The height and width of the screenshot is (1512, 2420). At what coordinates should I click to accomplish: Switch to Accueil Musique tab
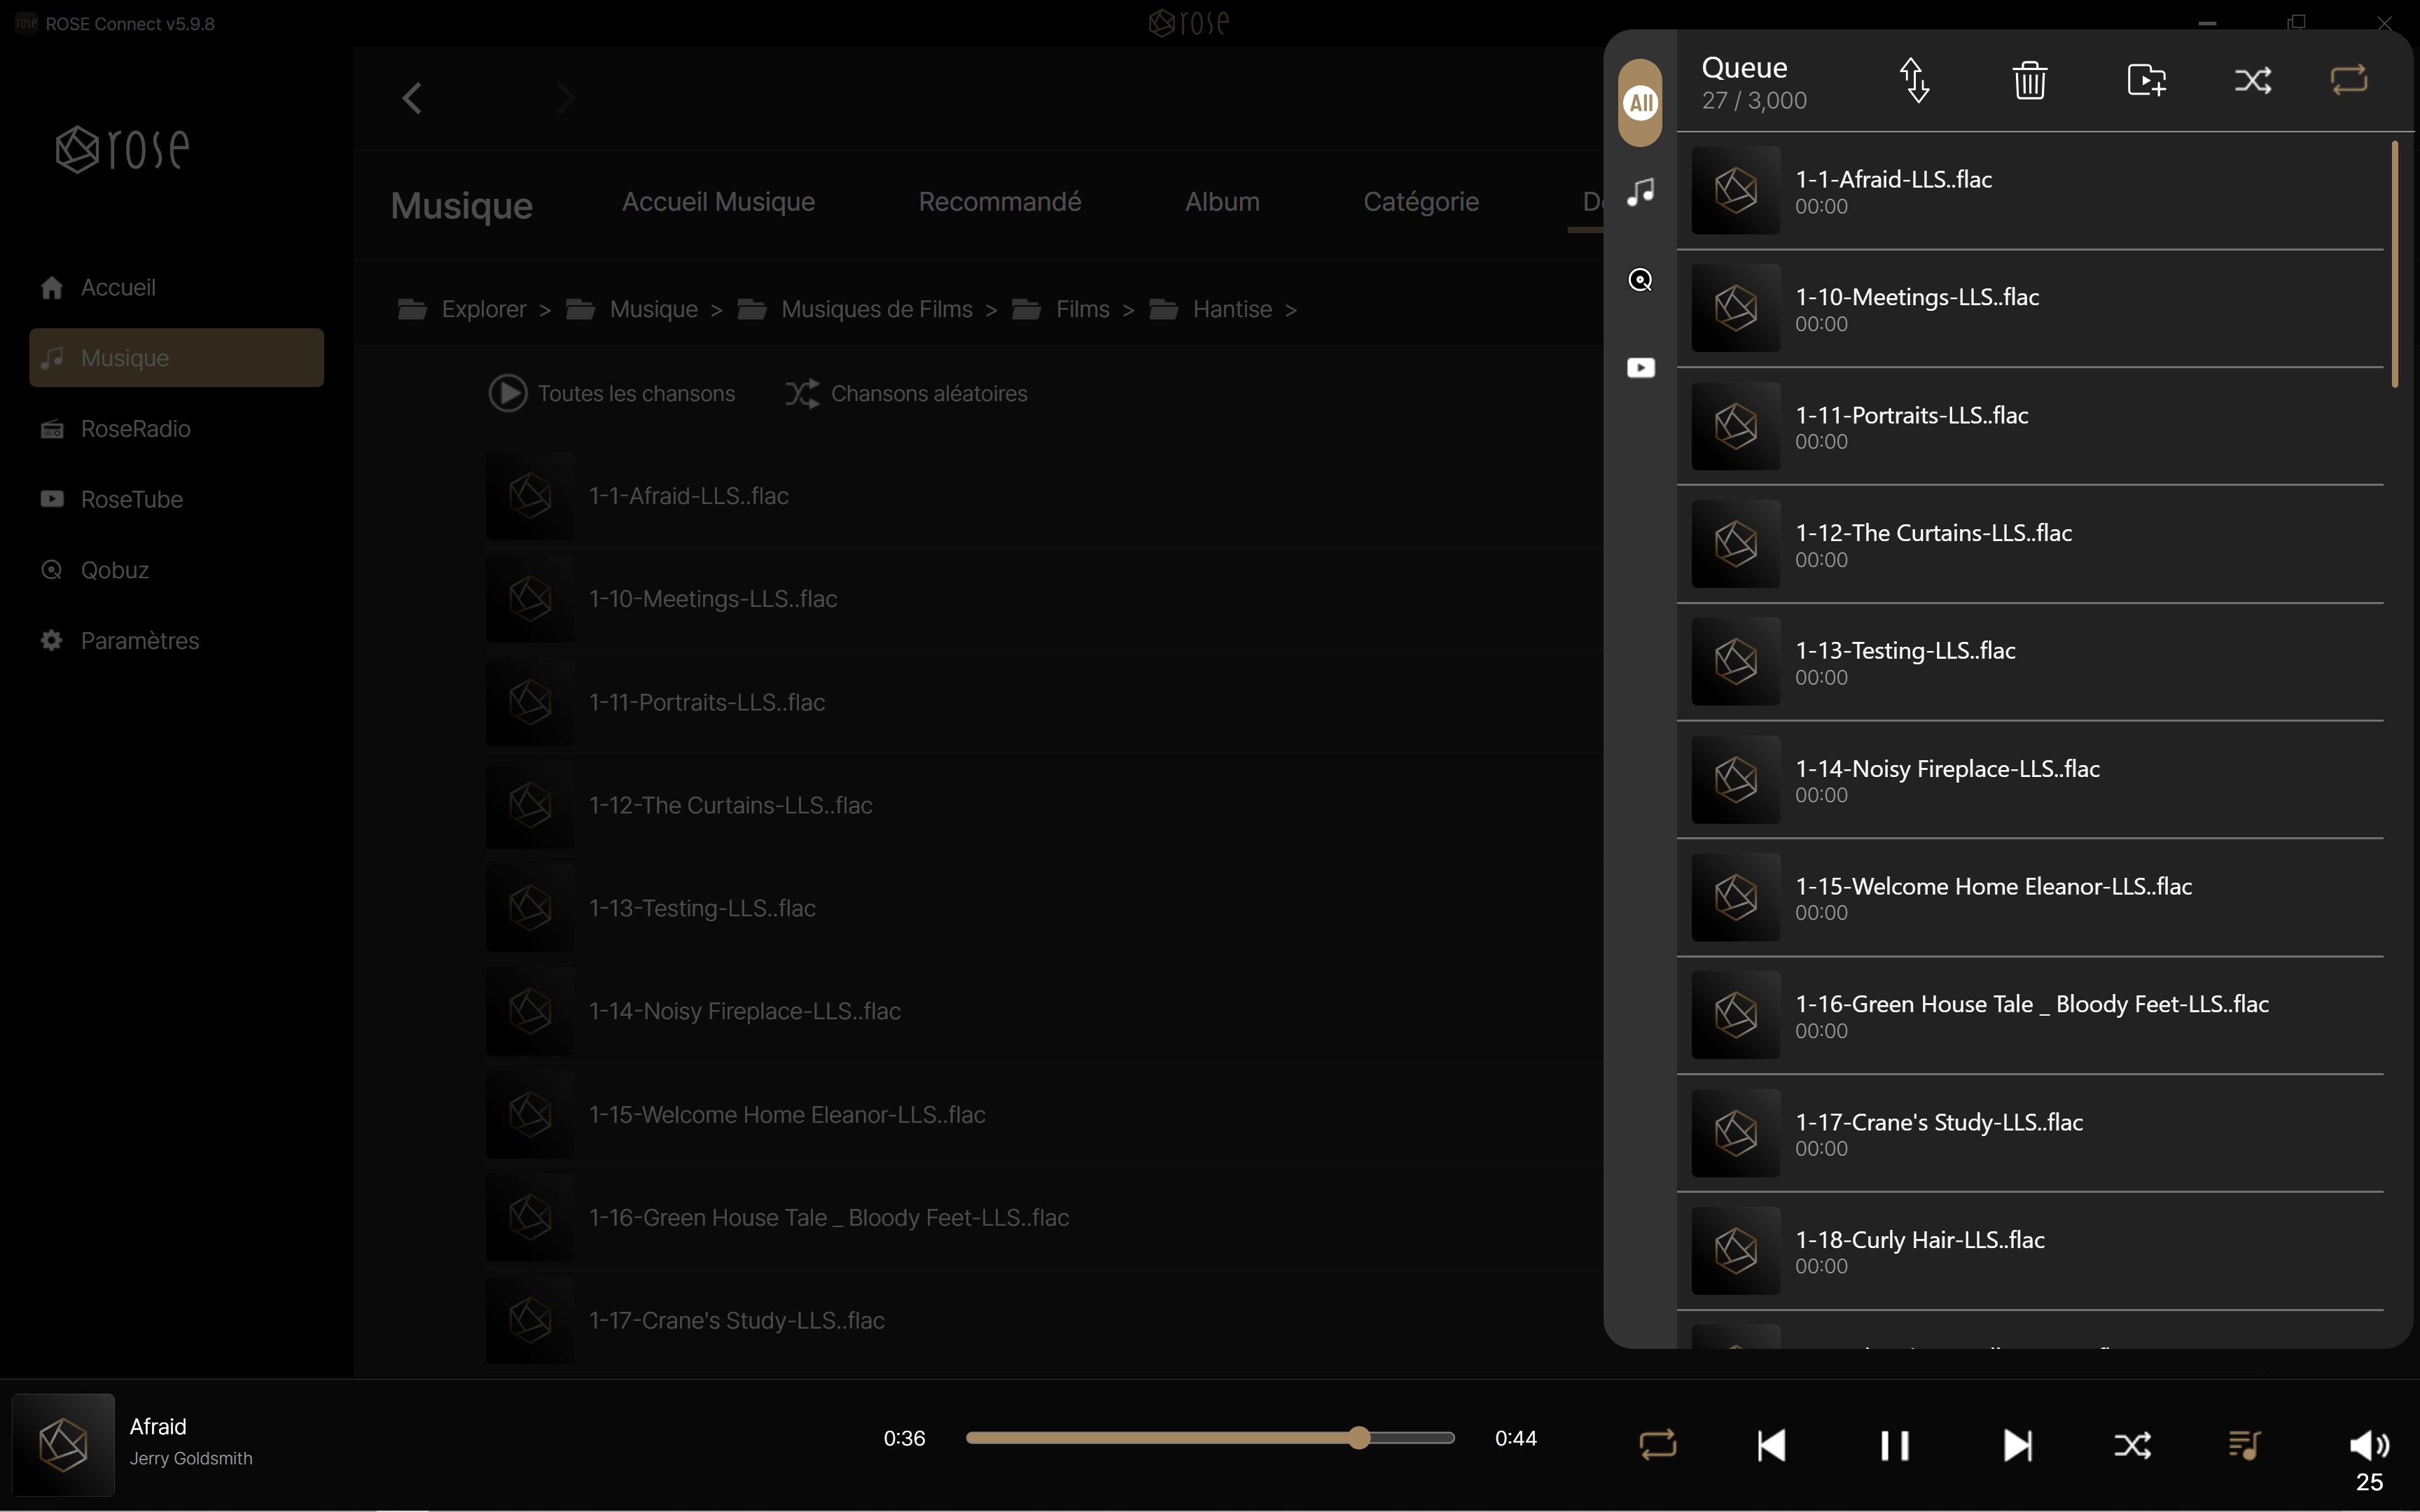tap(718, 202)
